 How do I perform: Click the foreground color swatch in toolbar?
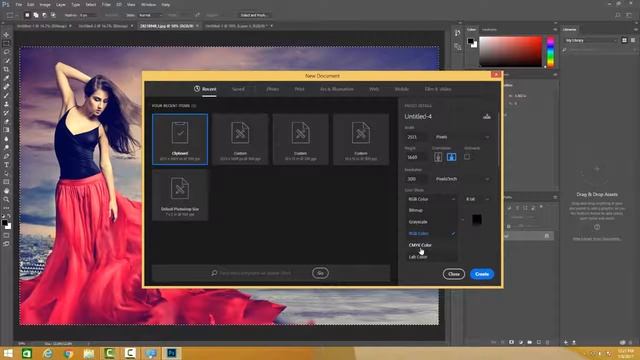point(4,222)
